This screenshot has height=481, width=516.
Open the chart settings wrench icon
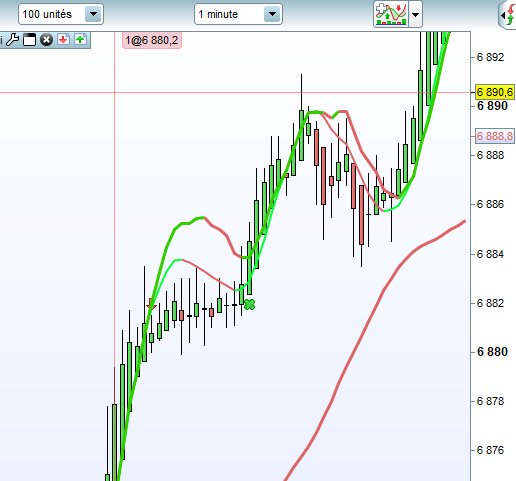(13, 40)
